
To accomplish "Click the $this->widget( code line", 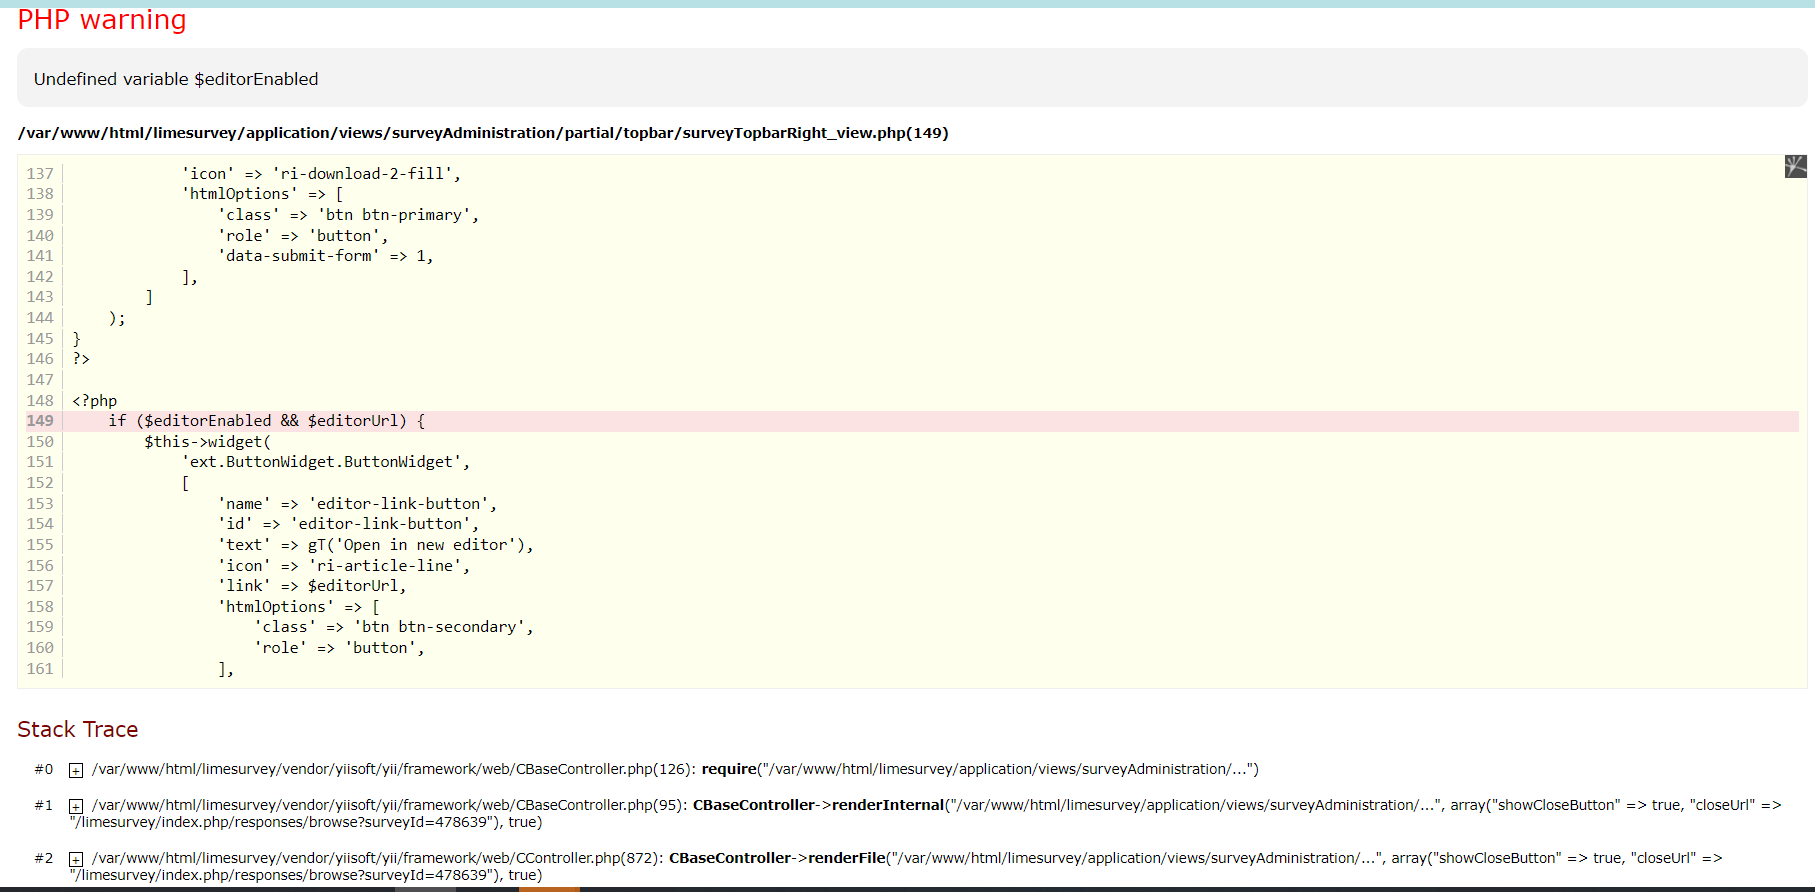I will pos(207,442).
